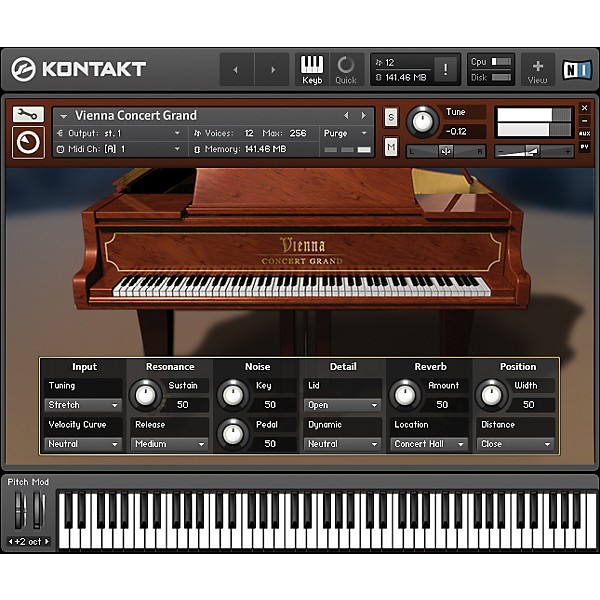Click the Position Width knob
600x600 pixels.
click(x=492, y=395)
